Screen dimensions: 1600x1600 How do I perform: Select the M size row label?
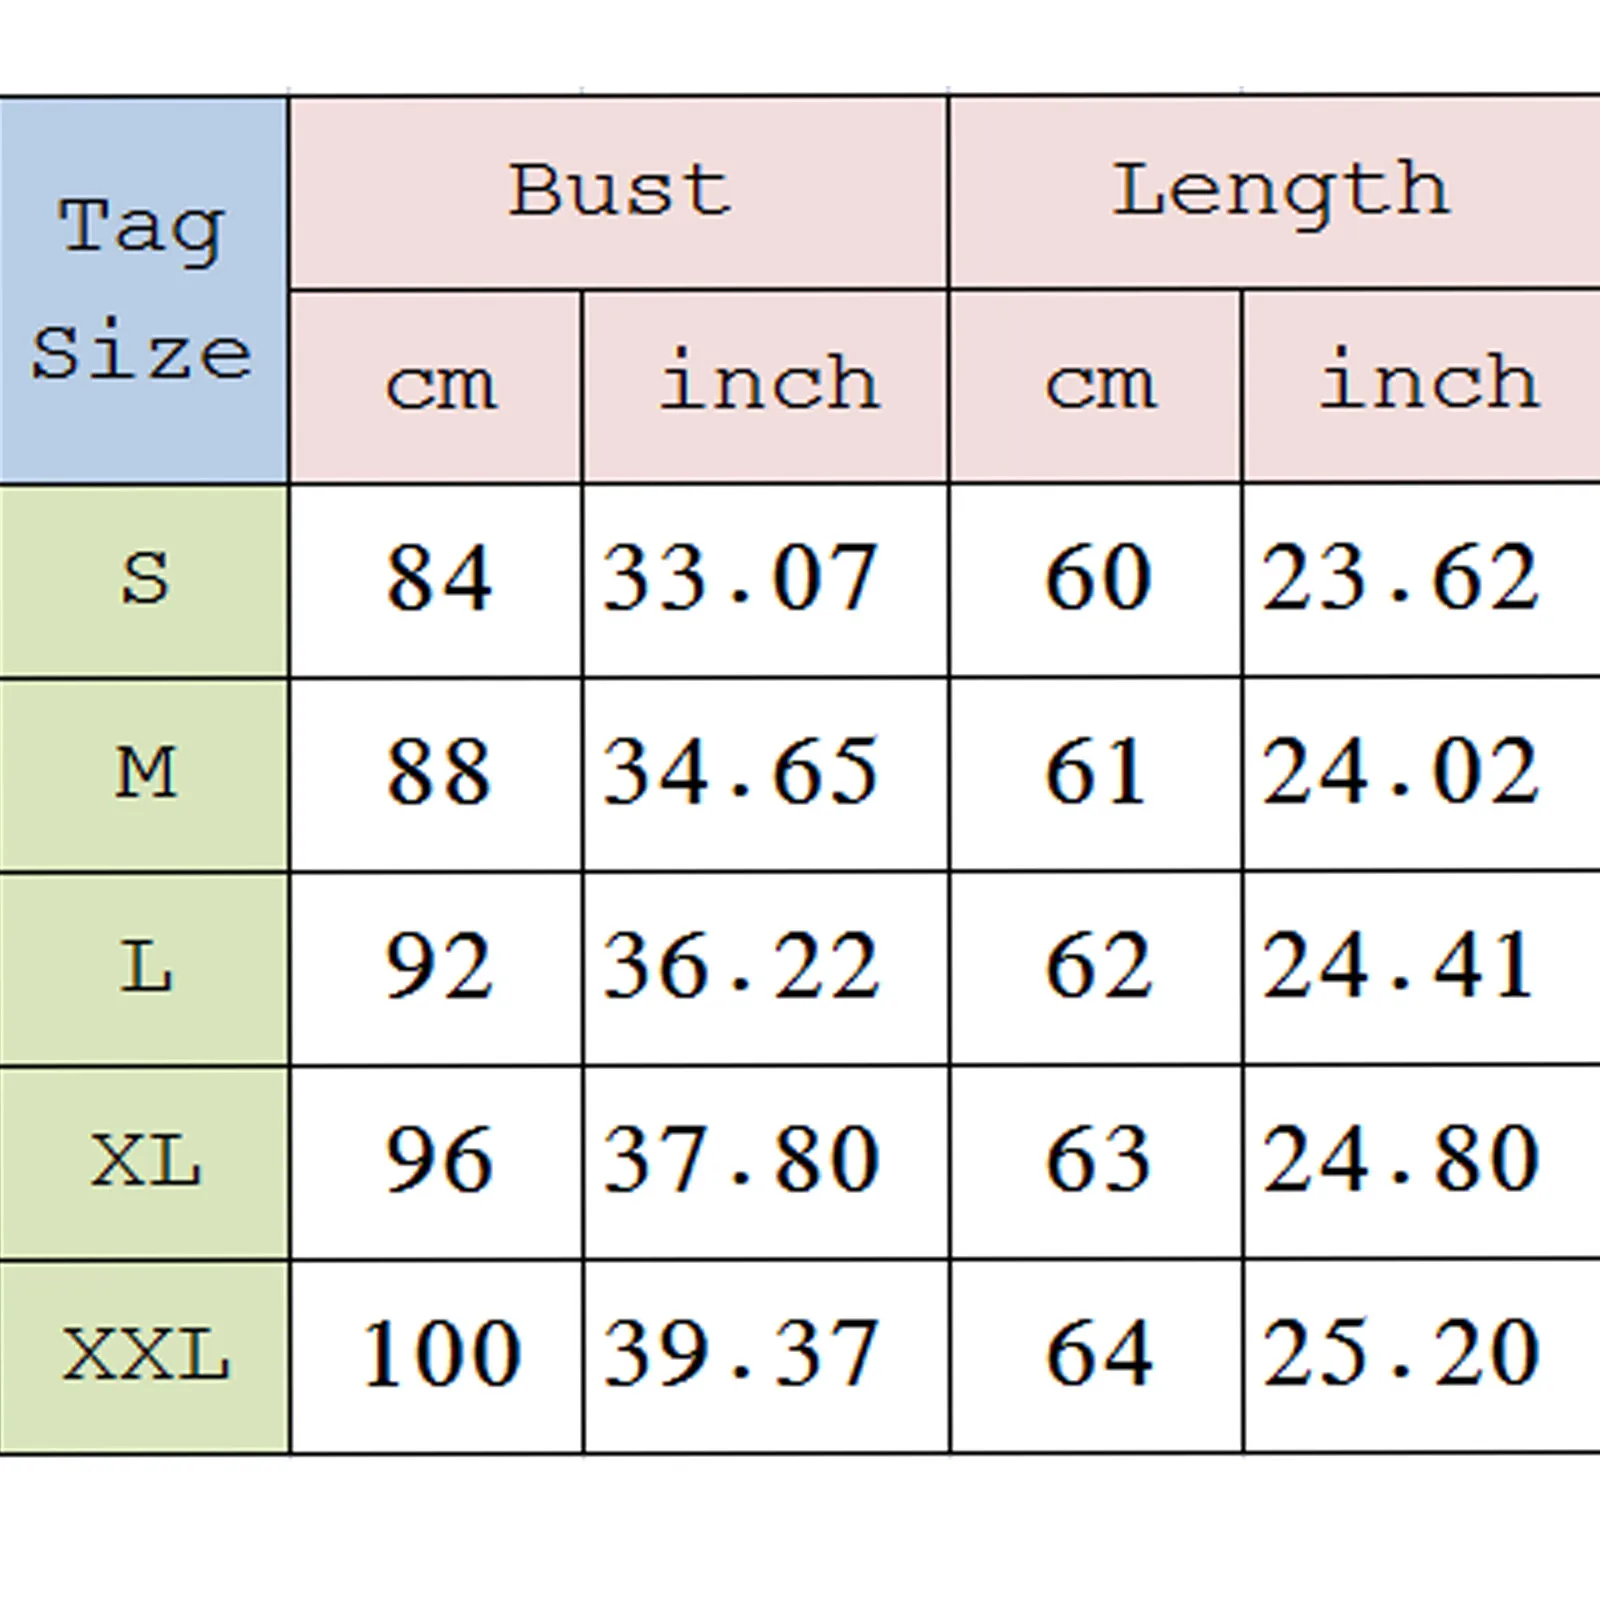[145, 774]
